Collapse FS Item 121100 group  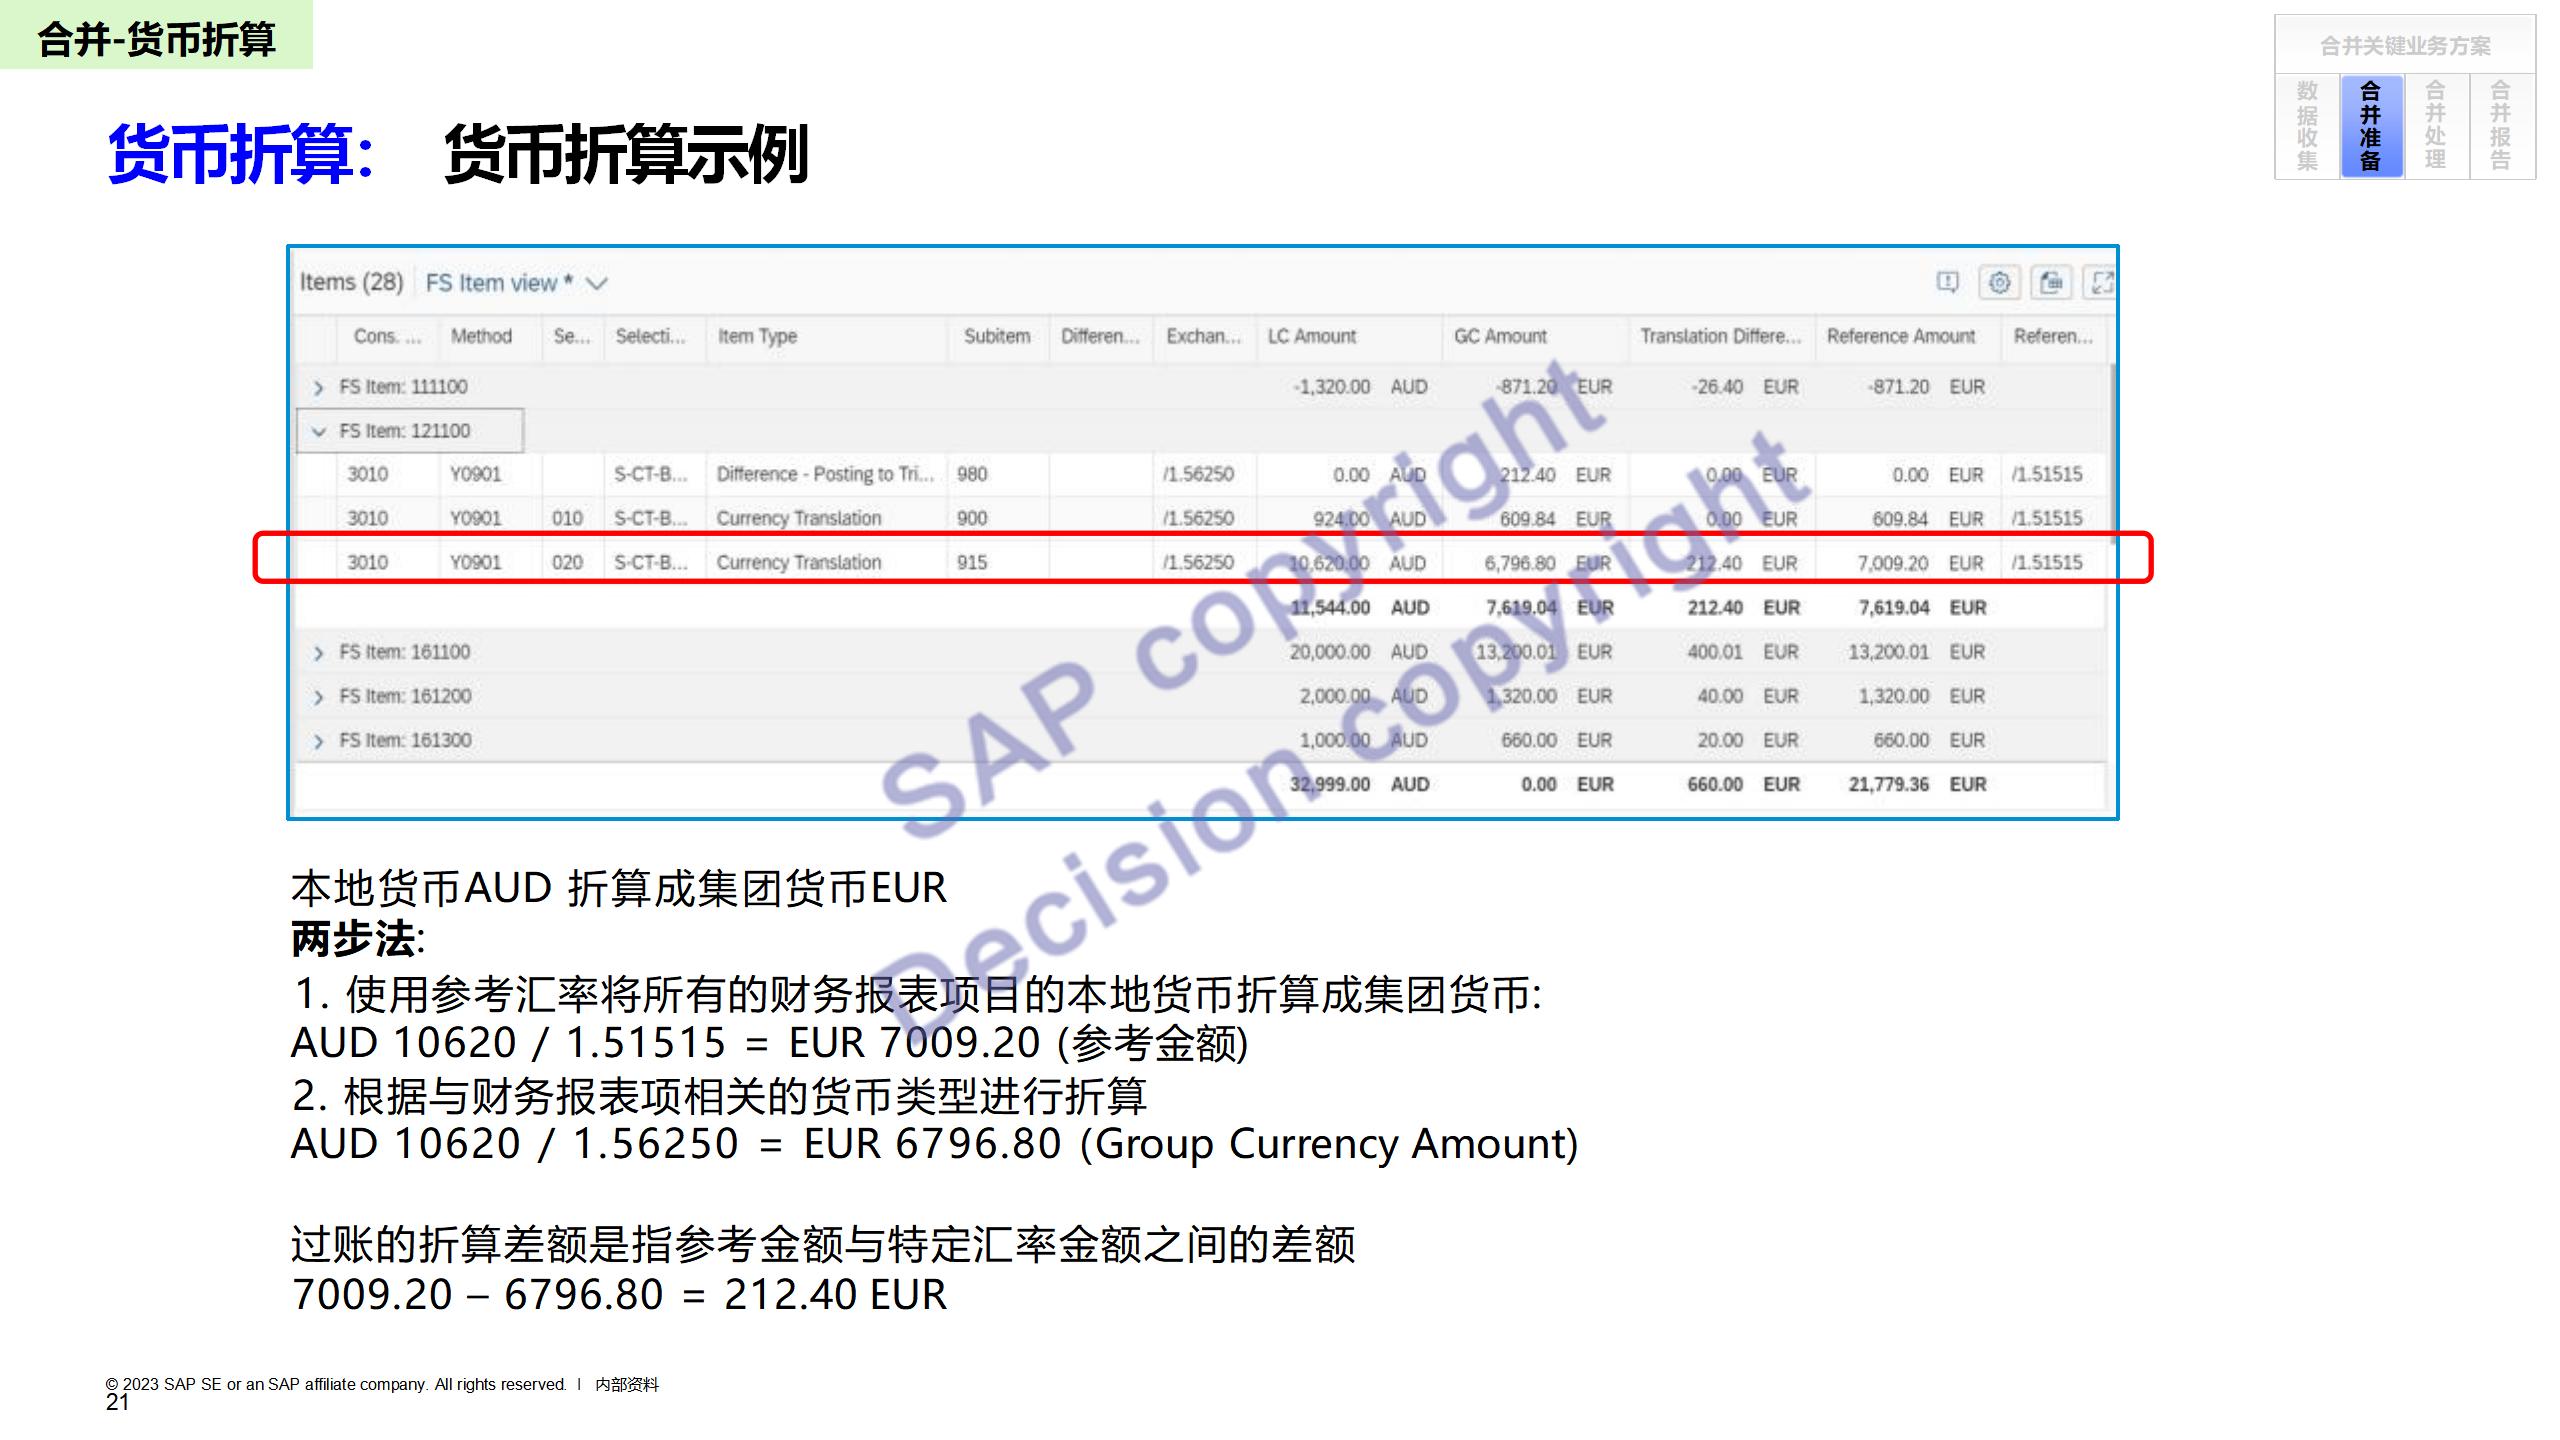318,432
